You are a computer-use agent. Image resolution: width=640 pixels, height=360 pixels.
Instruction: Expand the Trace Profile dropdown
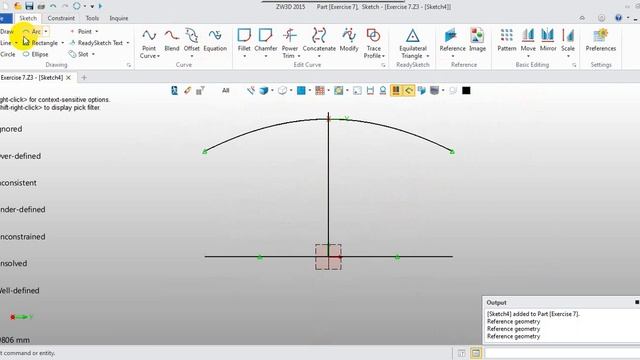coord(384,56)
